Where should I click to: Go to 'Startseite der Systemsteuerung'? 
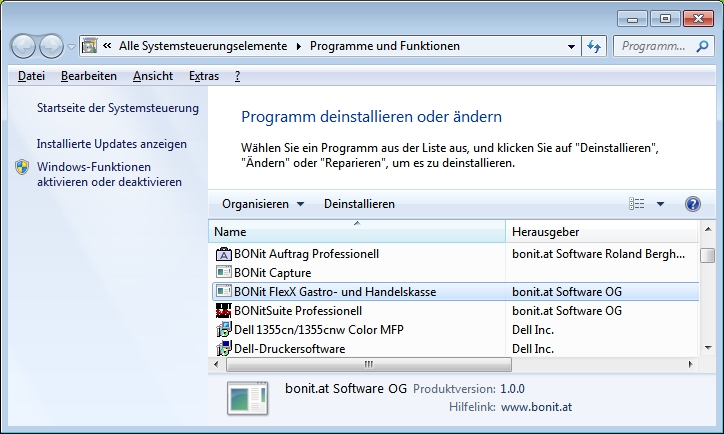pyautogui.click(x=118, y=108)
